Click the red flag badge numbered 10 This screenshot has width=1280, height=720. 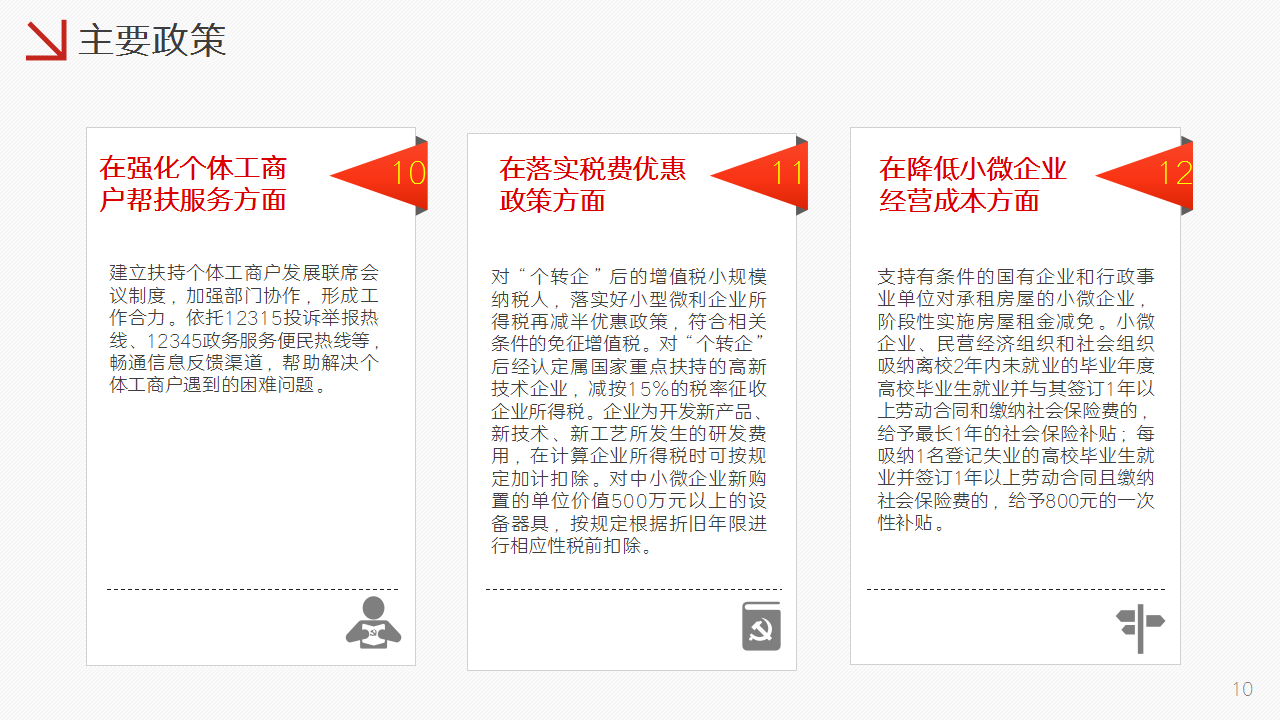pos(385,175)
